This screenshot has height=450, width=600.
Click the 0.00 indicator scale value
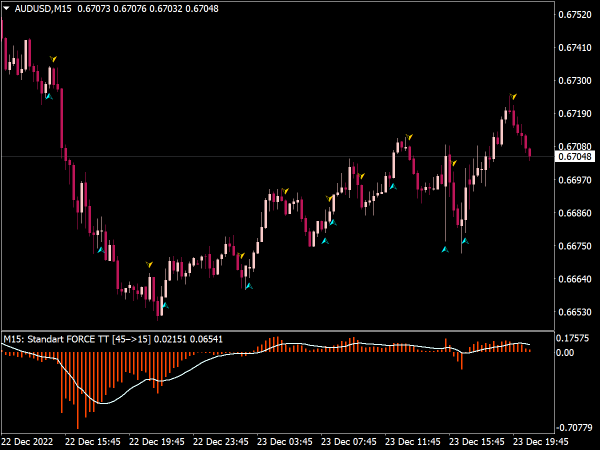565,352
